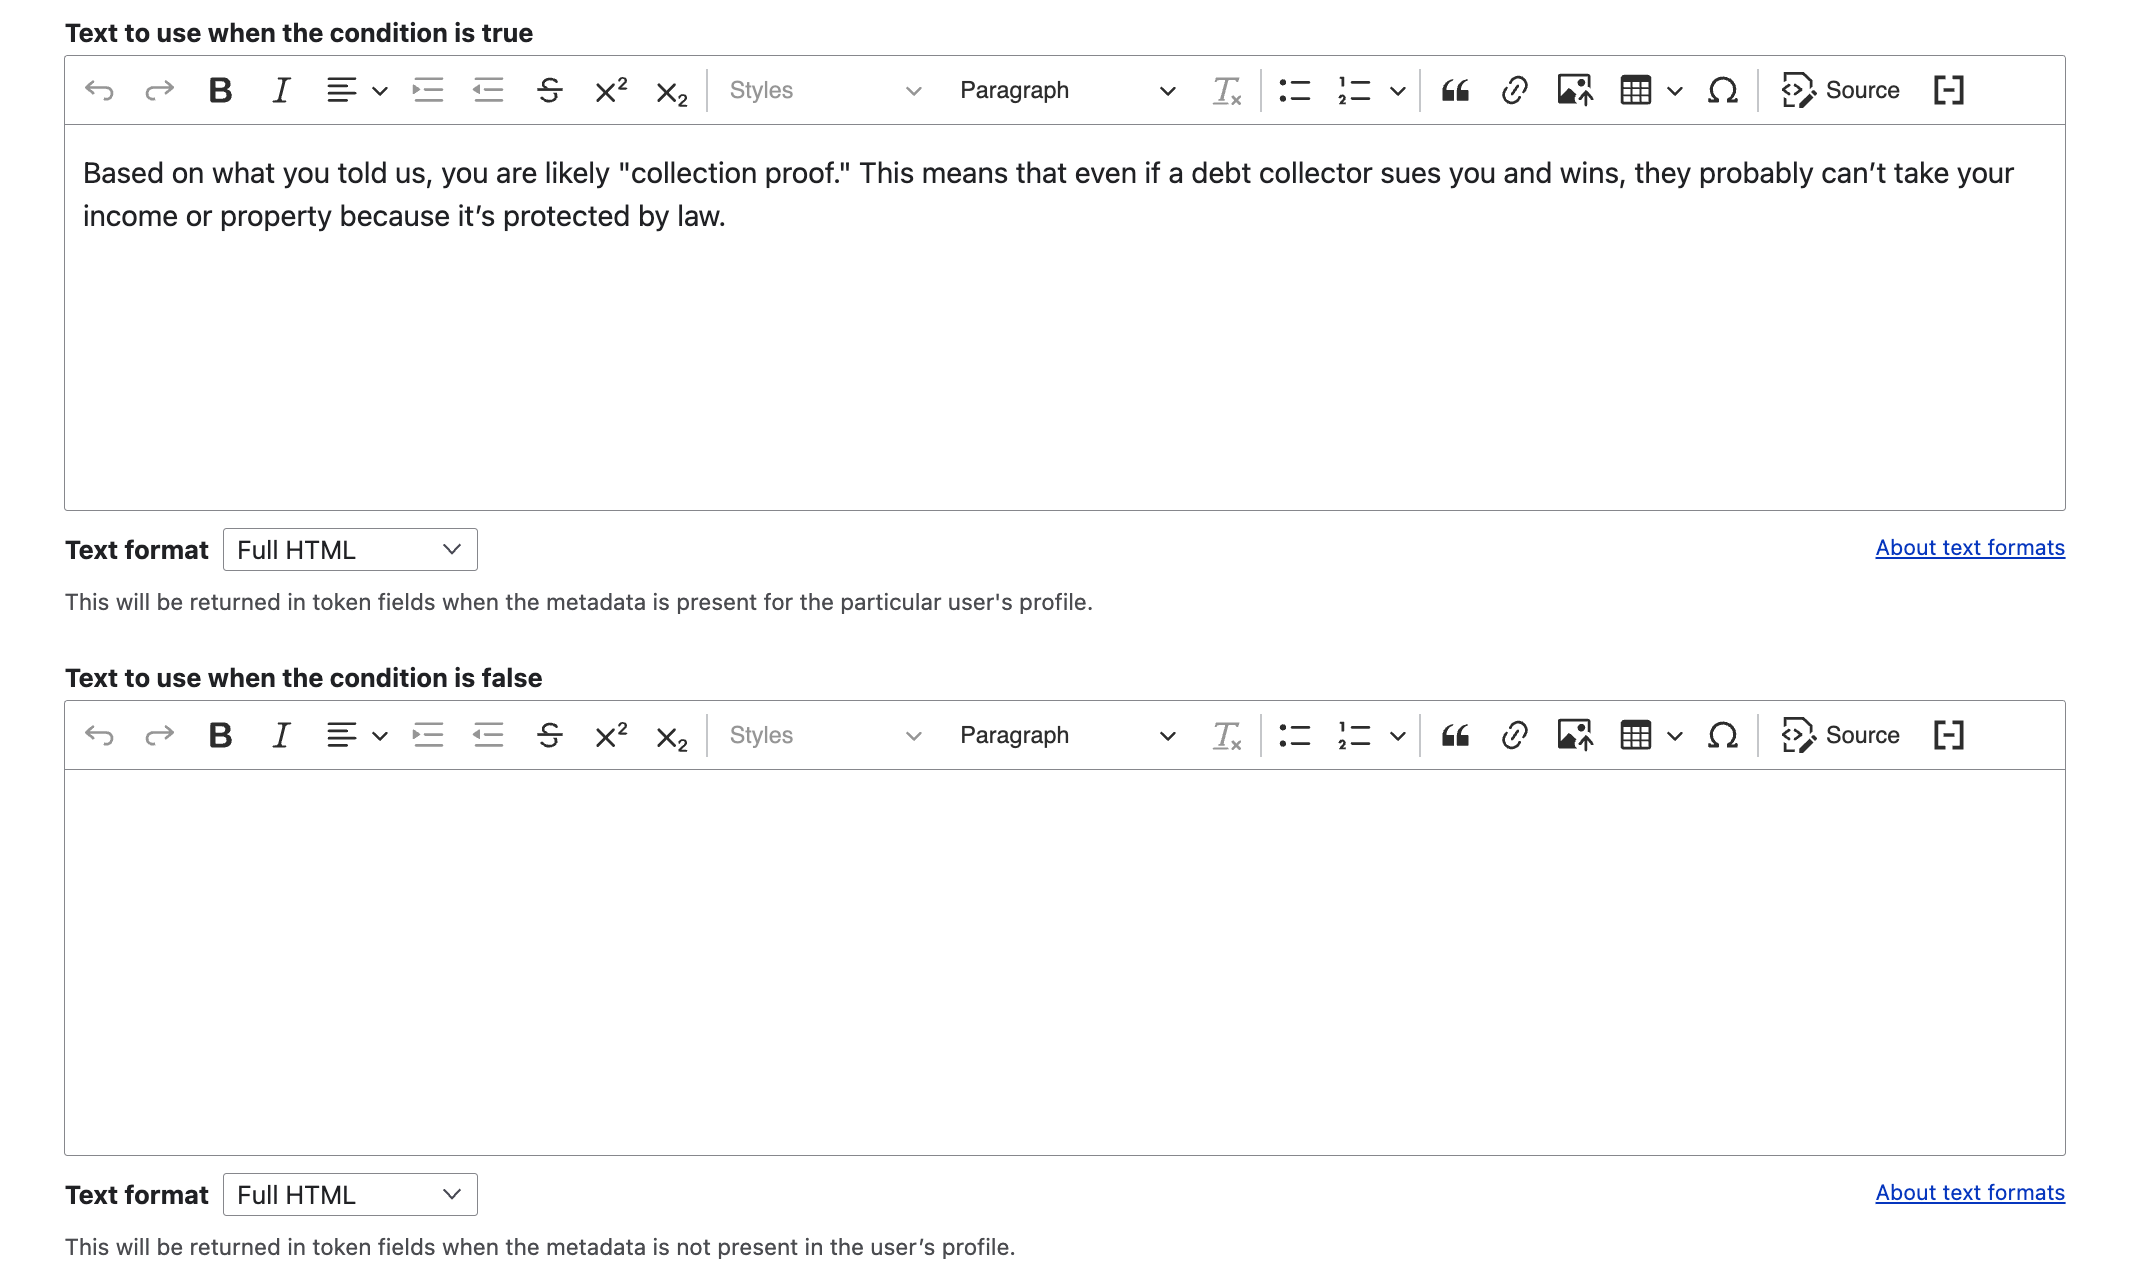Increase indent in the condition-true editor
This screenshot has width=2138, height=1286.
428,91
